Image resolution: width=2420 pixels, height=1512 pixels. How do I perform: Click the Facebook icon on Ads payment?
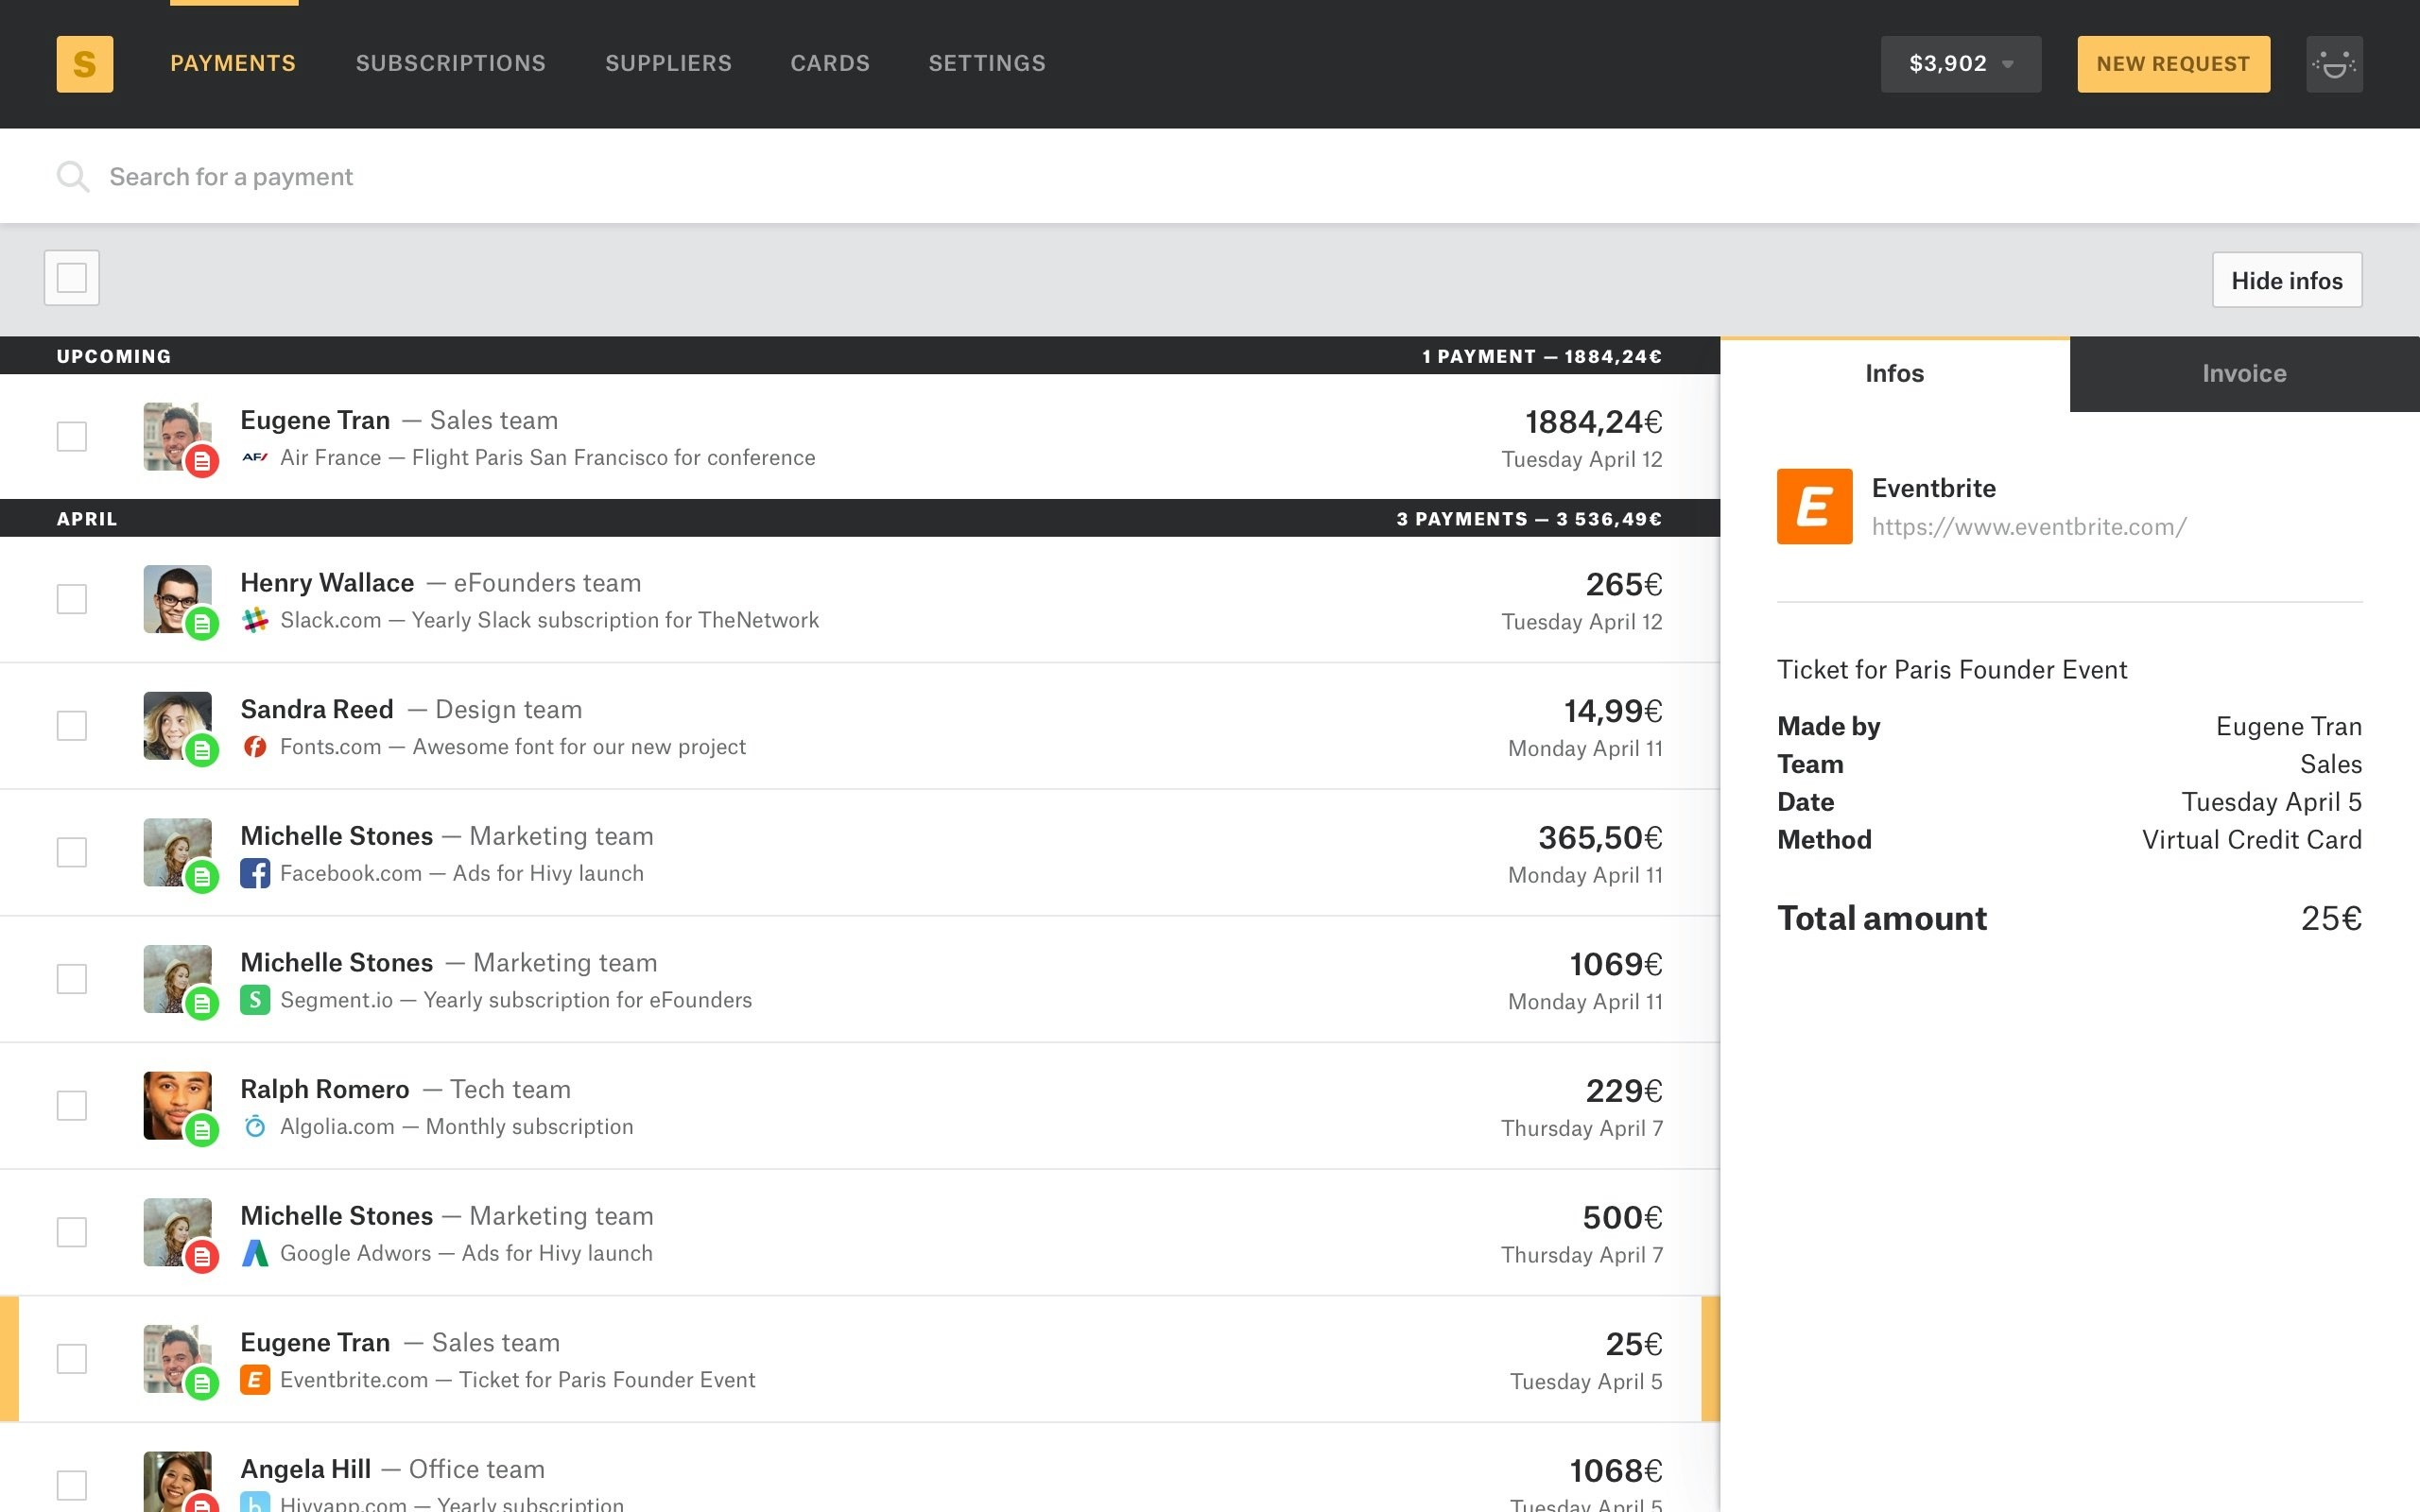click(255, 873)
